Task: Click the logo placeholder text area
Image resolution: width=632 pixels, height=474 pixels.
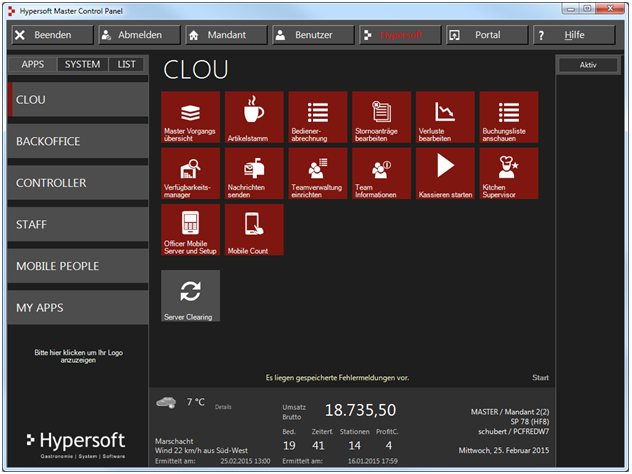Action: tap(77, 357)
